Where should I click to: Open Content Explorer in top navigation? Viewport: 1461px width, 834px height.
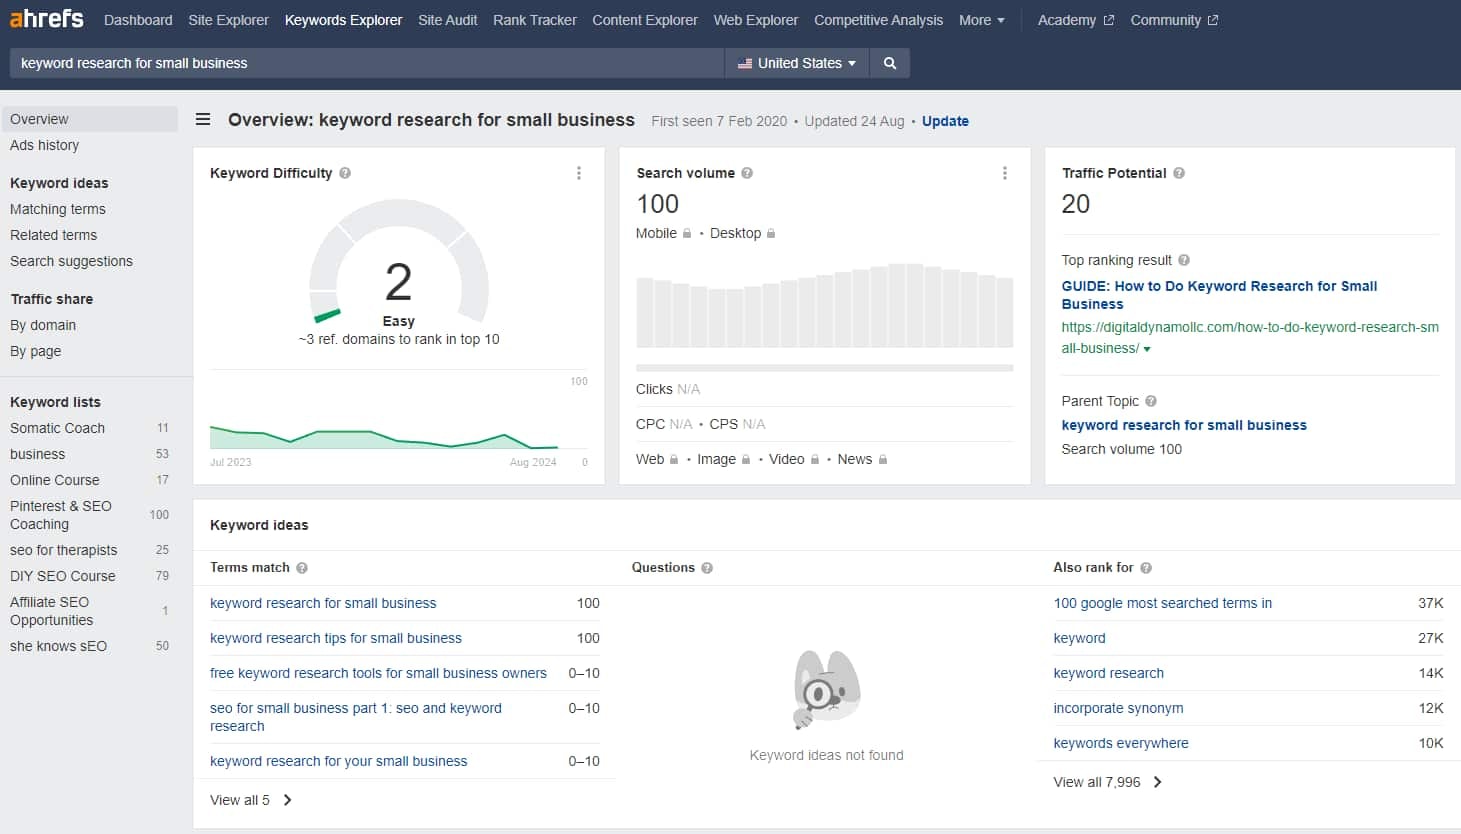(644, 20)
